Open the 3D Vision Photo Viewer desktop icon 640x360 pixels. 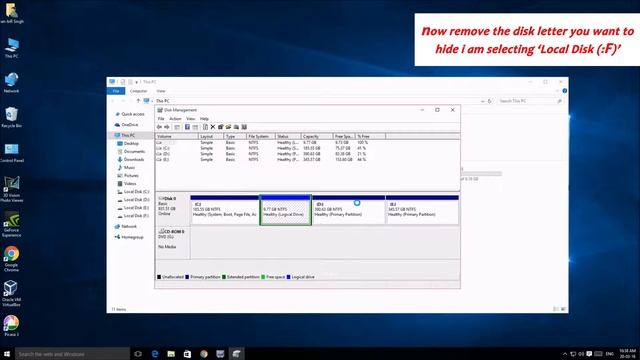coord(11,189)
